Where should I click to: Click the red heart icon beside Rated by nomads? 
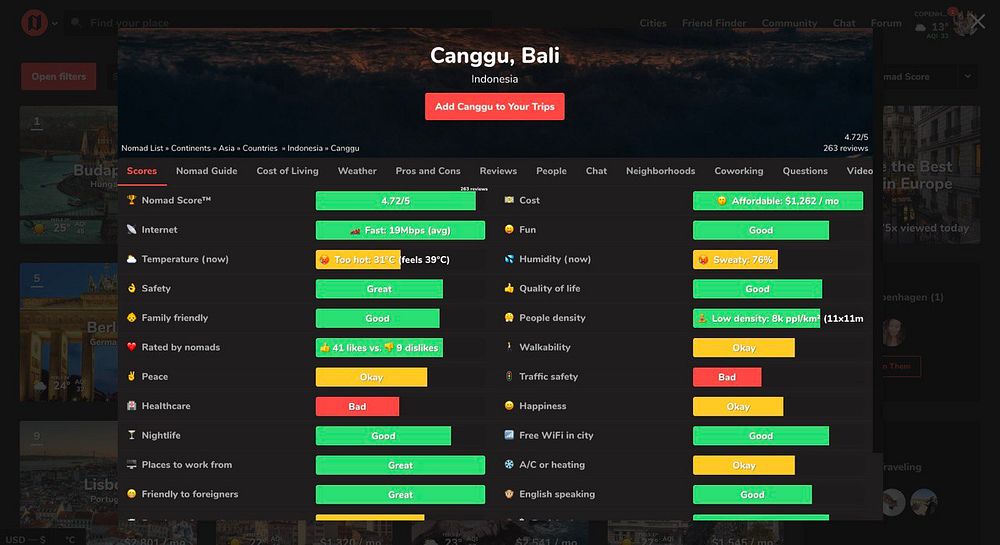[x=131, y=347]
